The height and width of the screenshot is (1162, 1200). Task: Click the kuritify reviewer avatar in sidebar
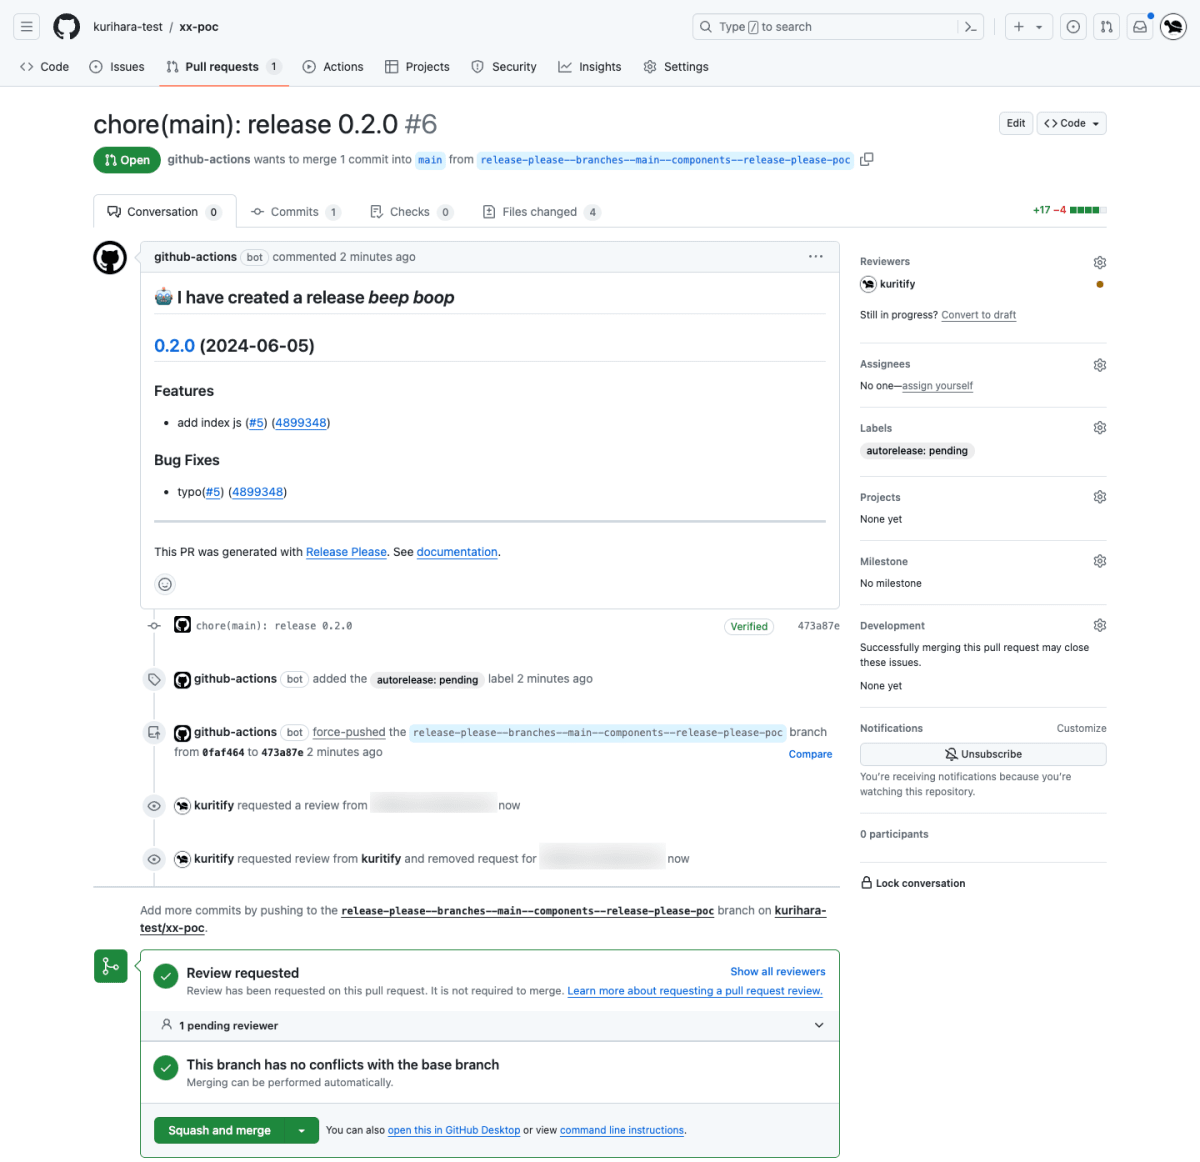point(868,284)
